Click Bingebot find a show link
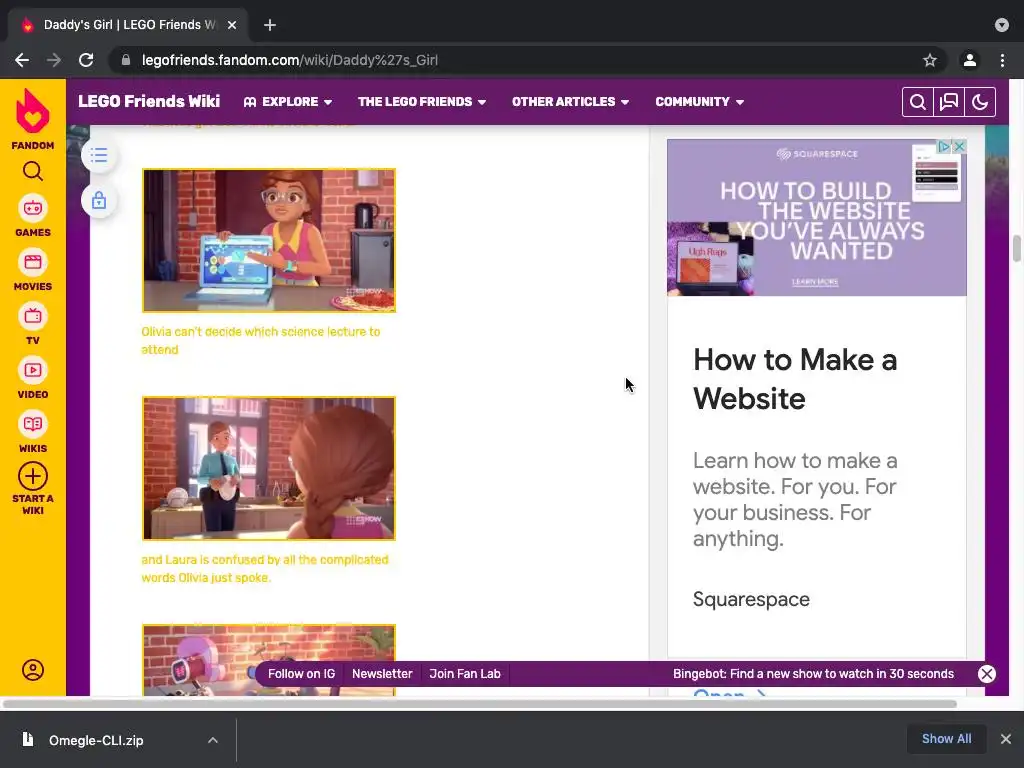1024x768 pixels. (x=813, y=674)
